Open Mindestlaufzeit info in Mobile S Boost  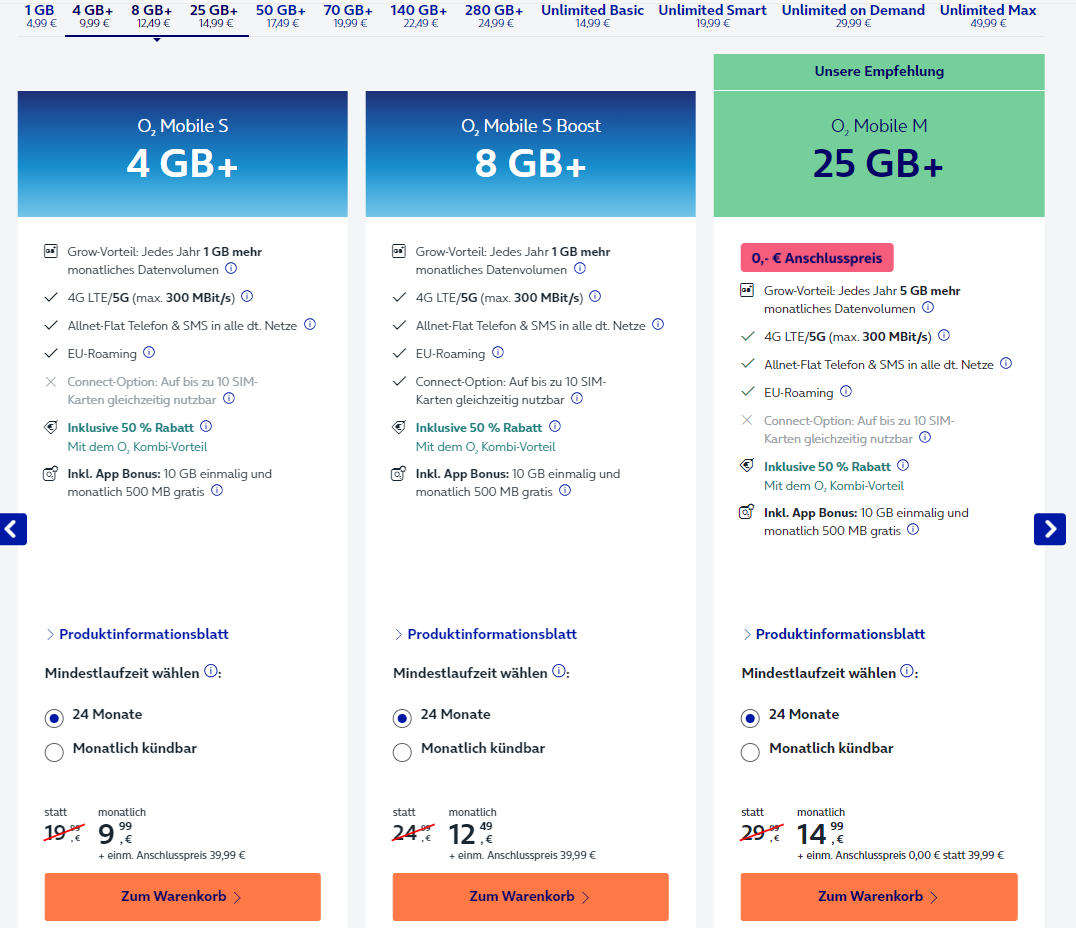(x=559, y=671)
